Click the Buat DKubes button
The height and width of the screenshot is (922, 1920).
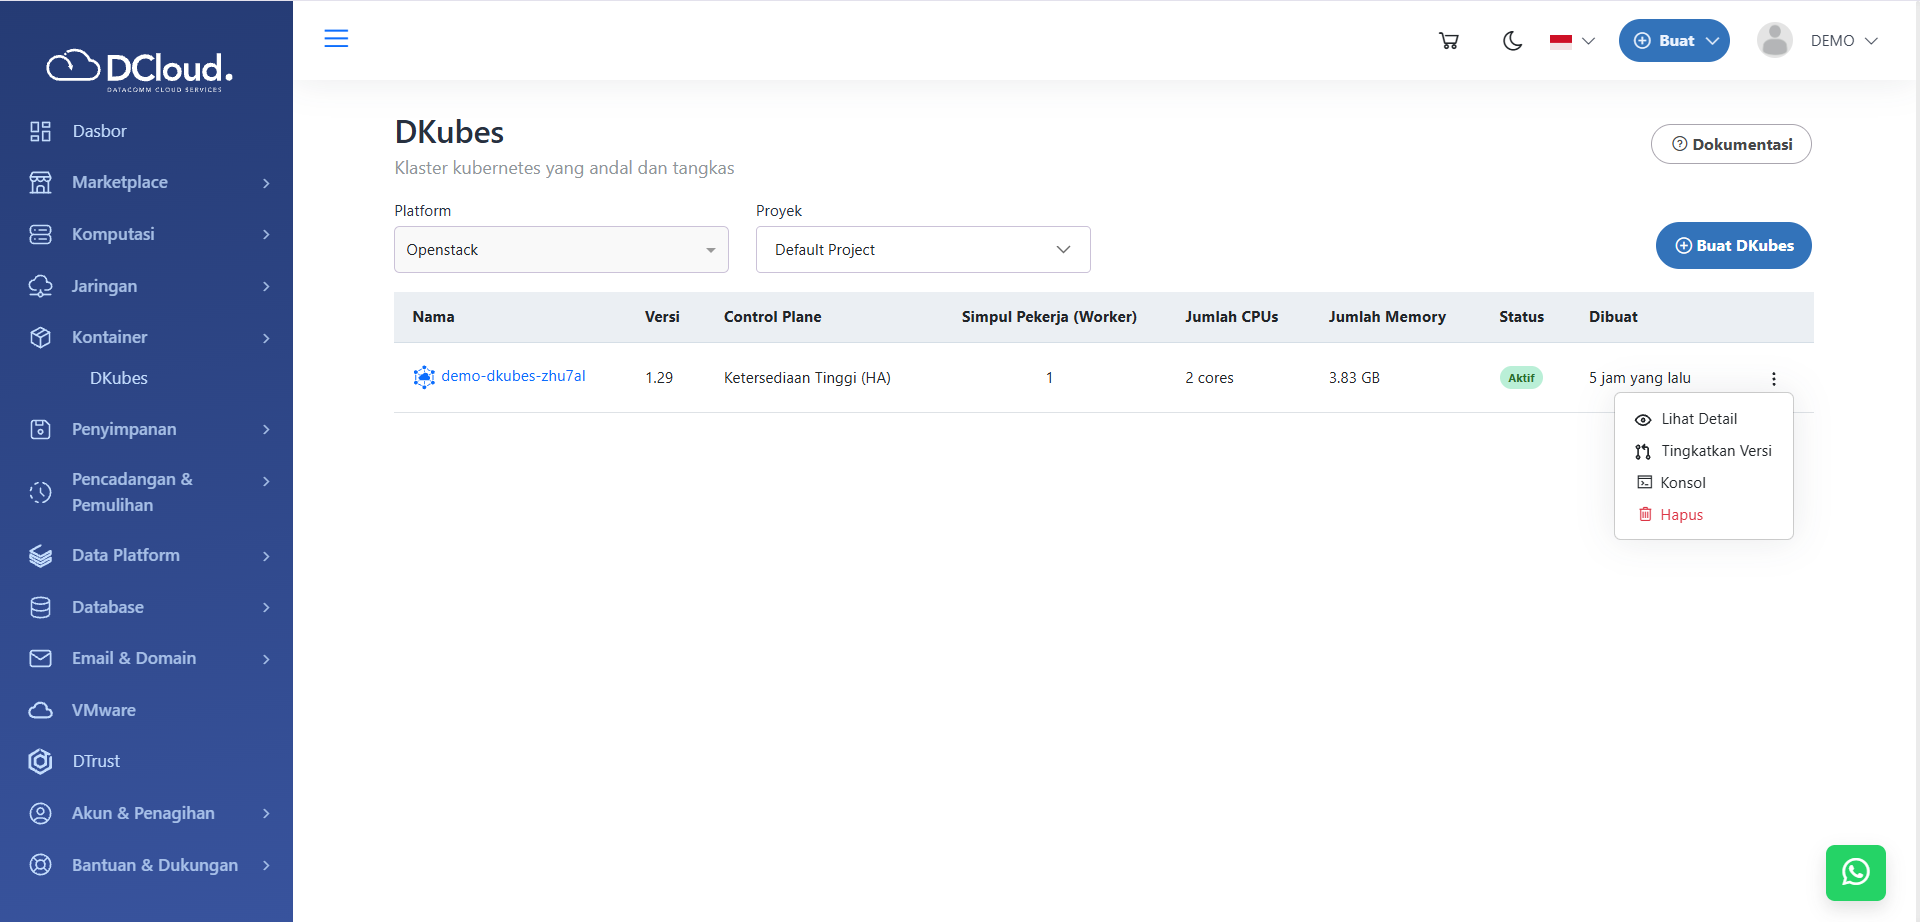[1733, 246]
